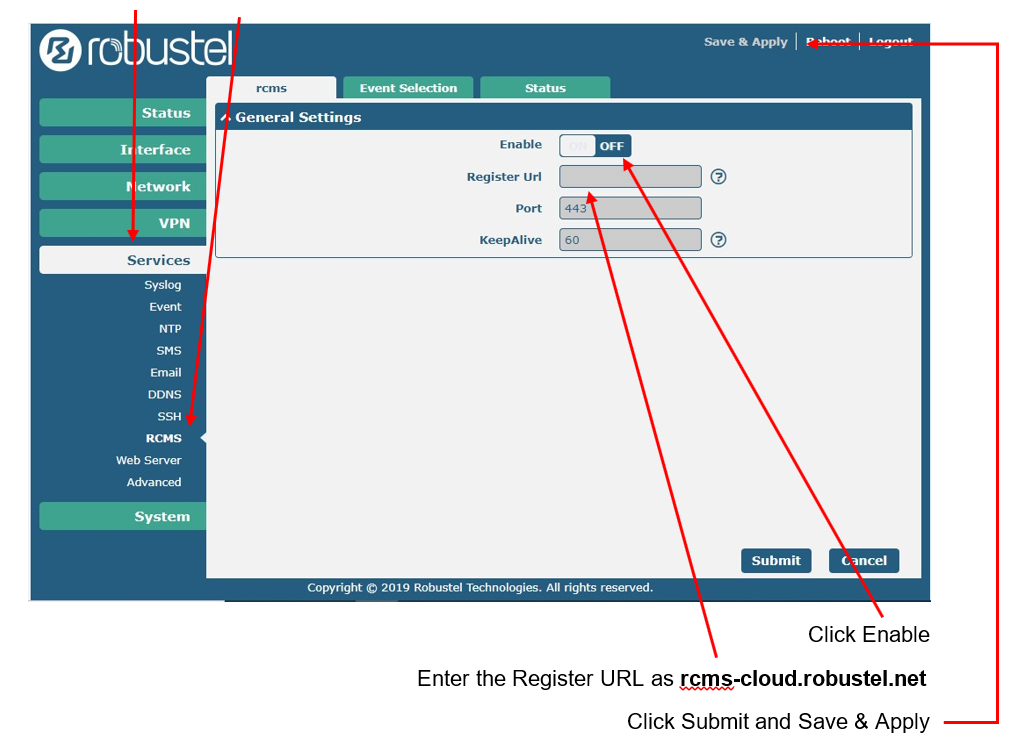Viewport: 1020px width, 744px height.
Task: Click the copyright text 'Robustel Technologies'
Action: pos(476,588)
